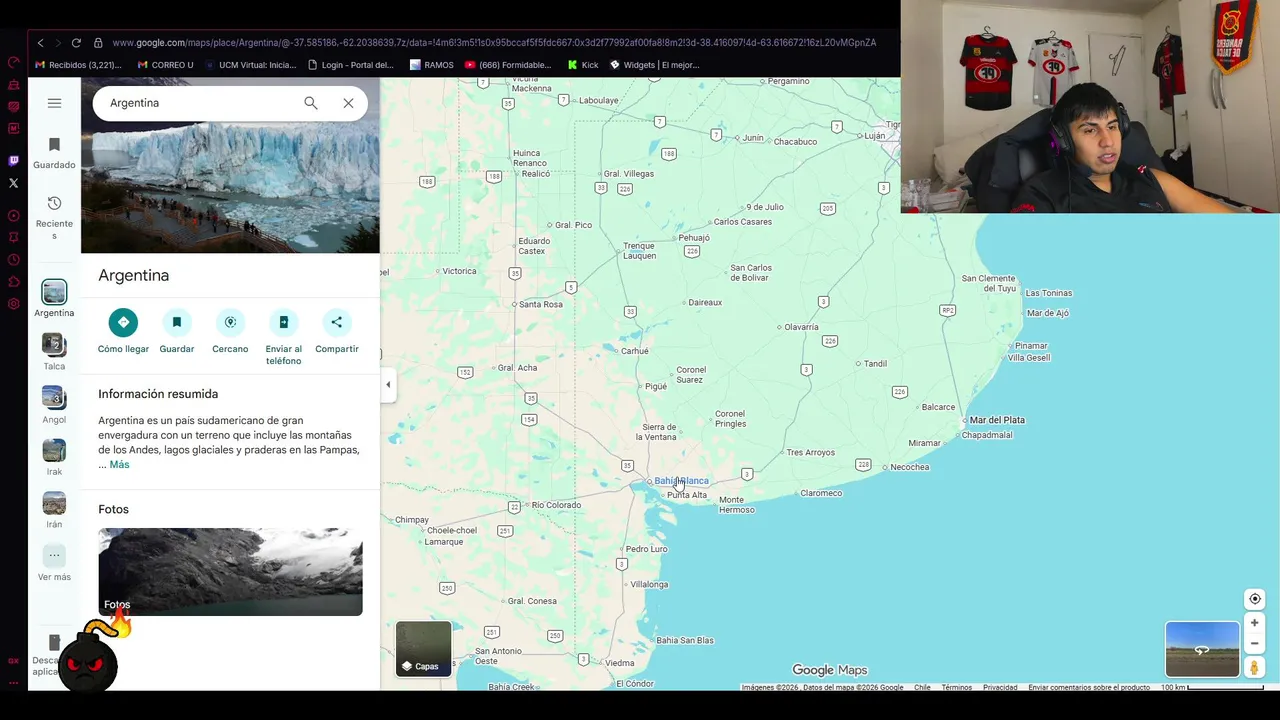This screenshot has height=720, width=1280.
Task: Open the Kick bookmark
Action: pyautogui.click(x=583, y=65)
